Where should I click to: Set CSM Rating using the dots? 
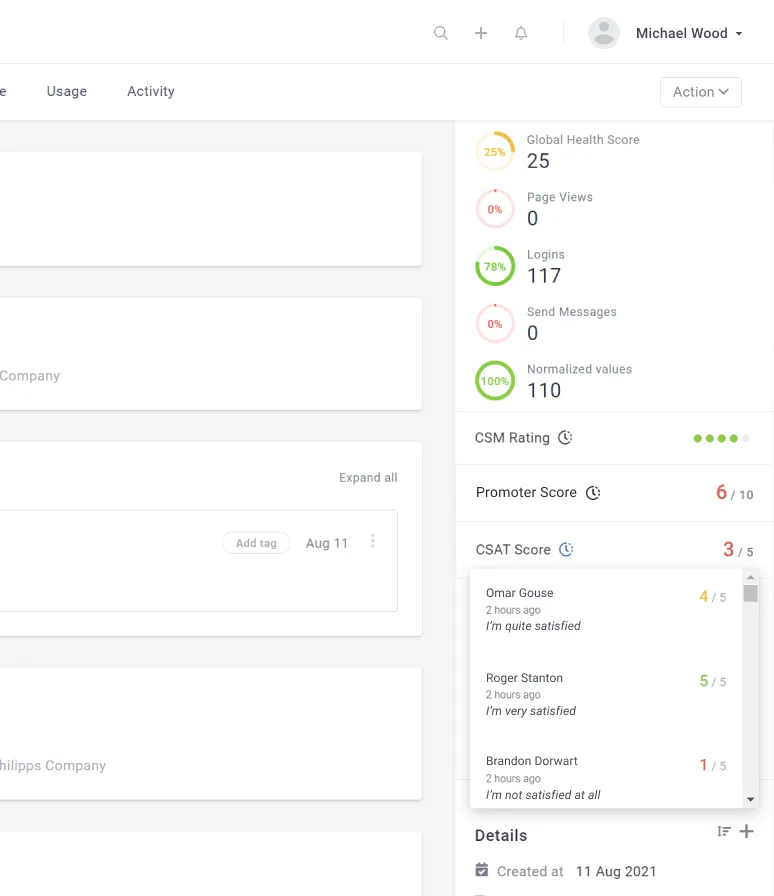pyautogui.click(x=721, y=438)
